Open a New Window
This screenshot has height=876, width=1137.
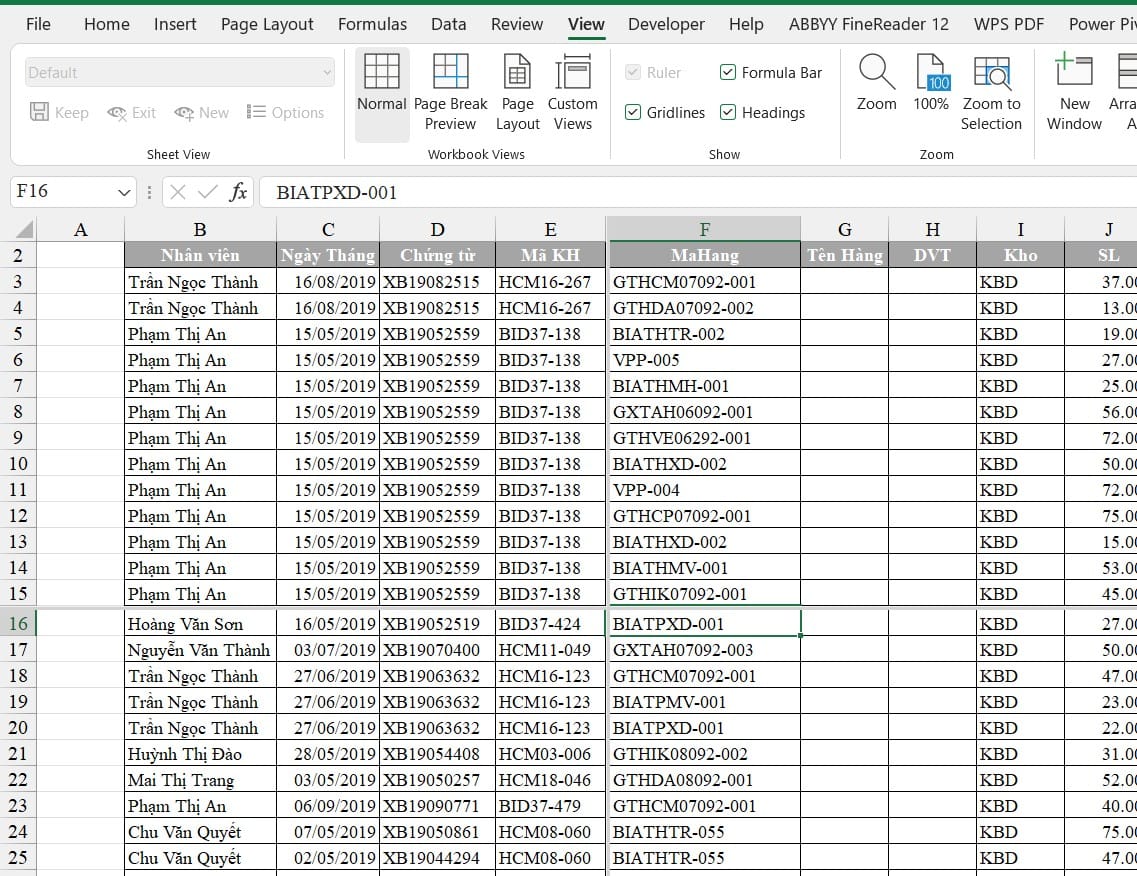coord(1074,92)
